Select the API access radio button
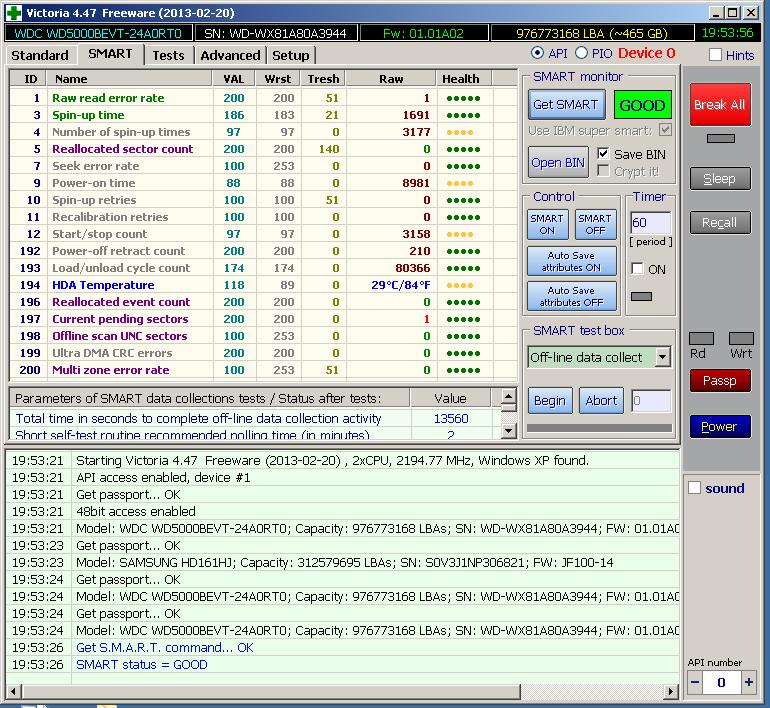770x708 pixels. [x=537, y=53]
